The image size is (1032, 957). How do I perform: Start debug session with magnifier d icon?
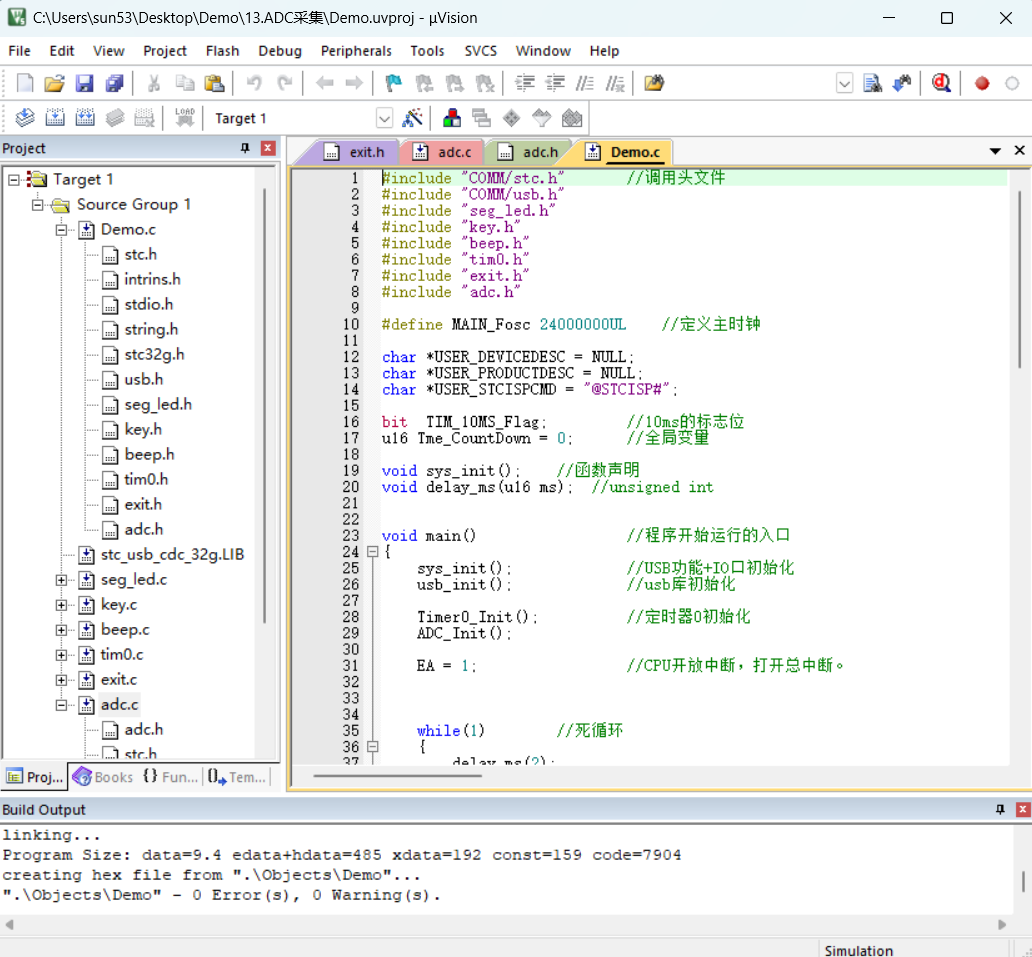[941, 84]
